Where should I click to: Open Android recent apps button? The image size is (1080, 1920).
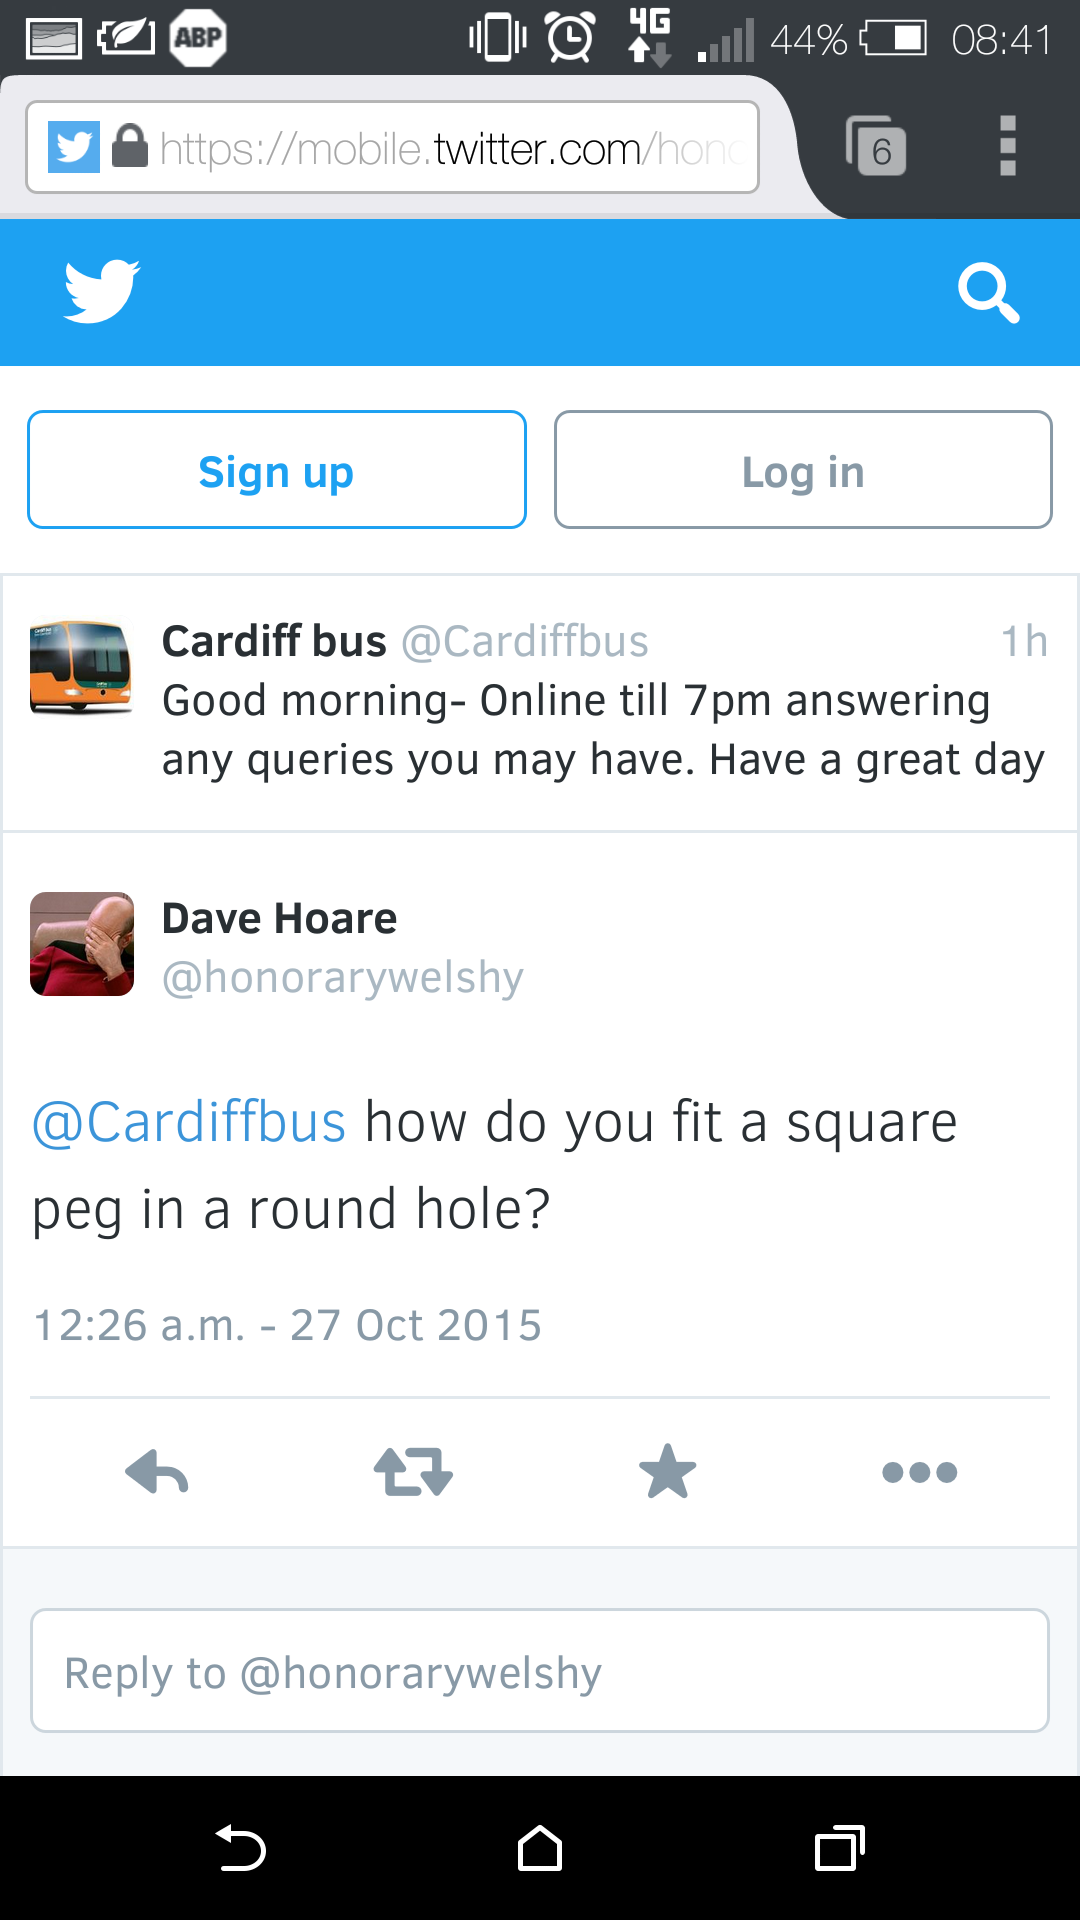click(840, 1848)
